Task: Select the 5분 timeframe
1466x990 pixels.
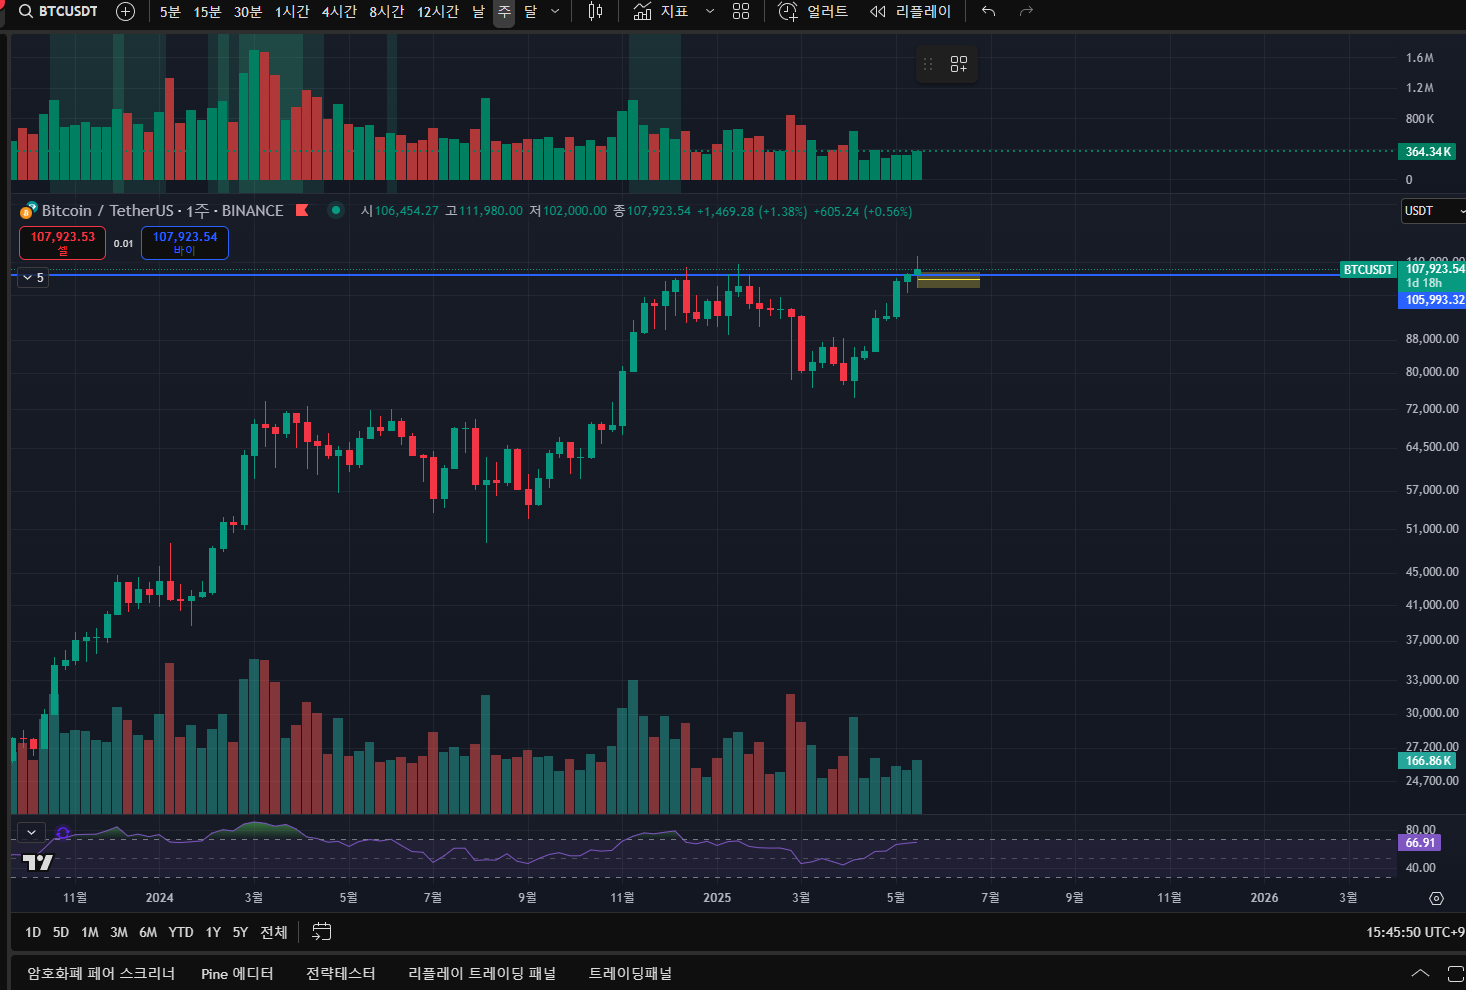Action: 170,12
